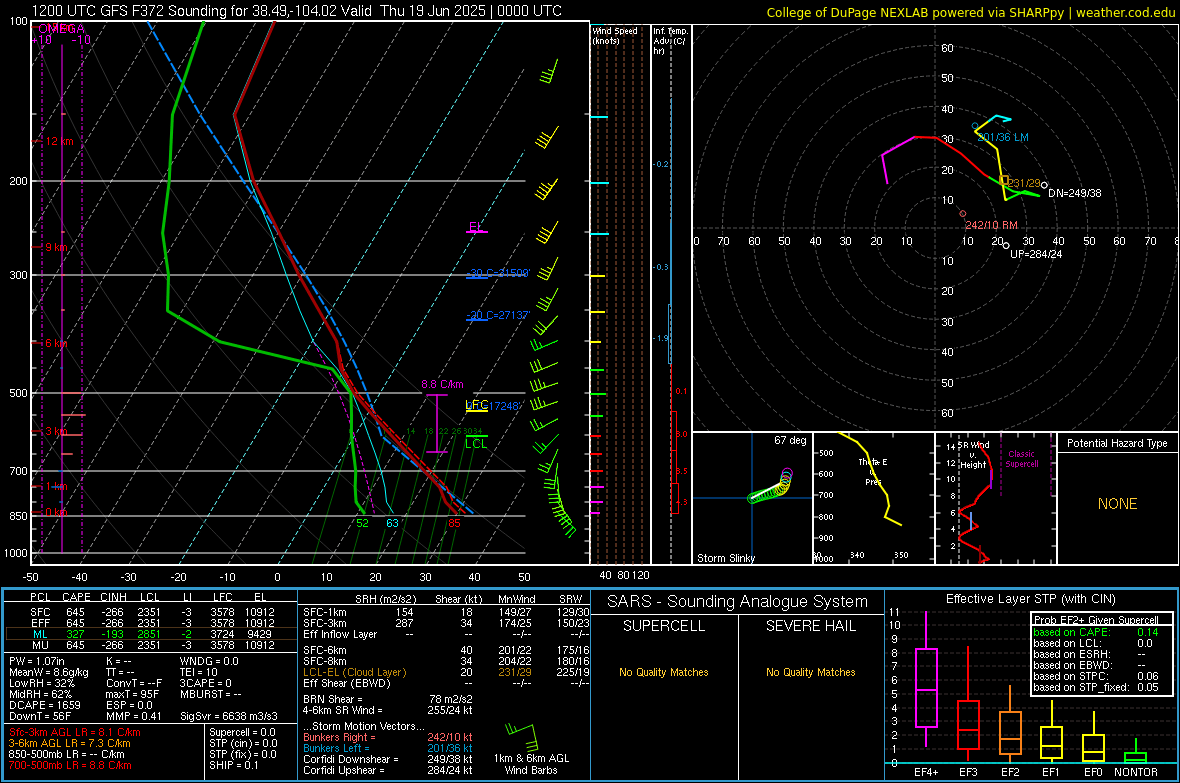Image resolution: width=1180 pixels, height=783 pixels.
Task: Click the Classic Supercell label
Action: (x=1022, y=459)
